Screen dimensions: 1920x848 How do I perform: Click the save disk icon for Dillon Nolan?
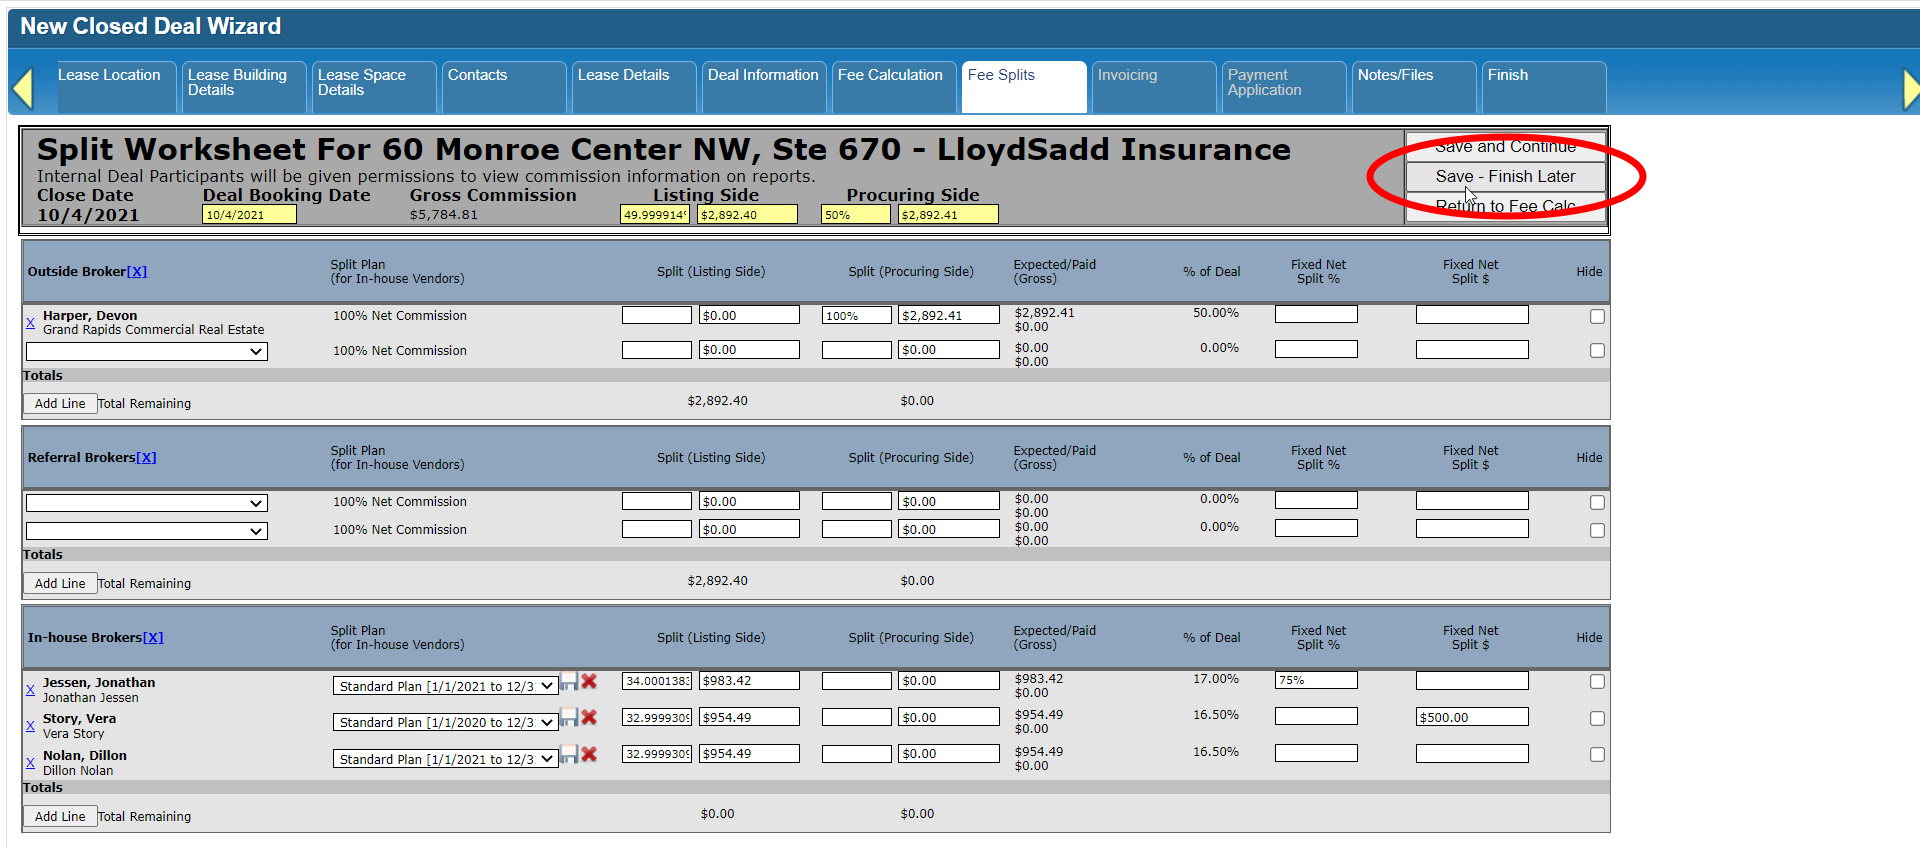pyautogui.click(x=569, y=754)
